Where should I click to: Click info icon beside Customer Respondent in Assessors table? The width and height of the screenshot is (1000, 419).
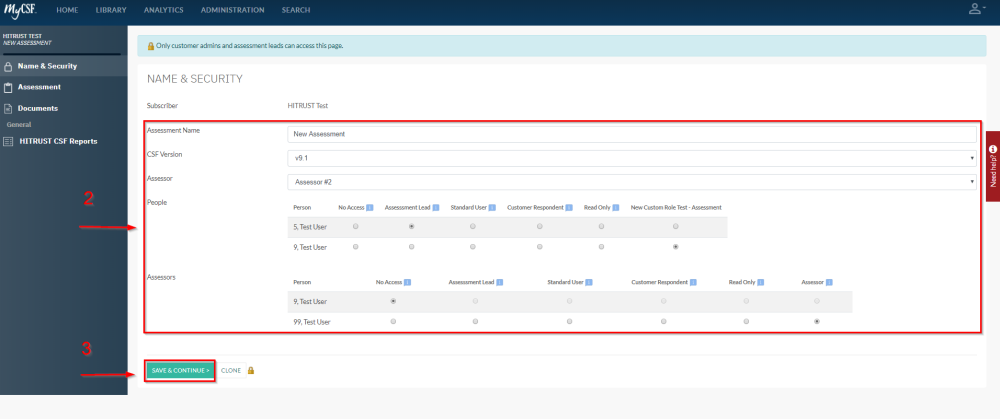pyautogui.click(x=693, y=282)
